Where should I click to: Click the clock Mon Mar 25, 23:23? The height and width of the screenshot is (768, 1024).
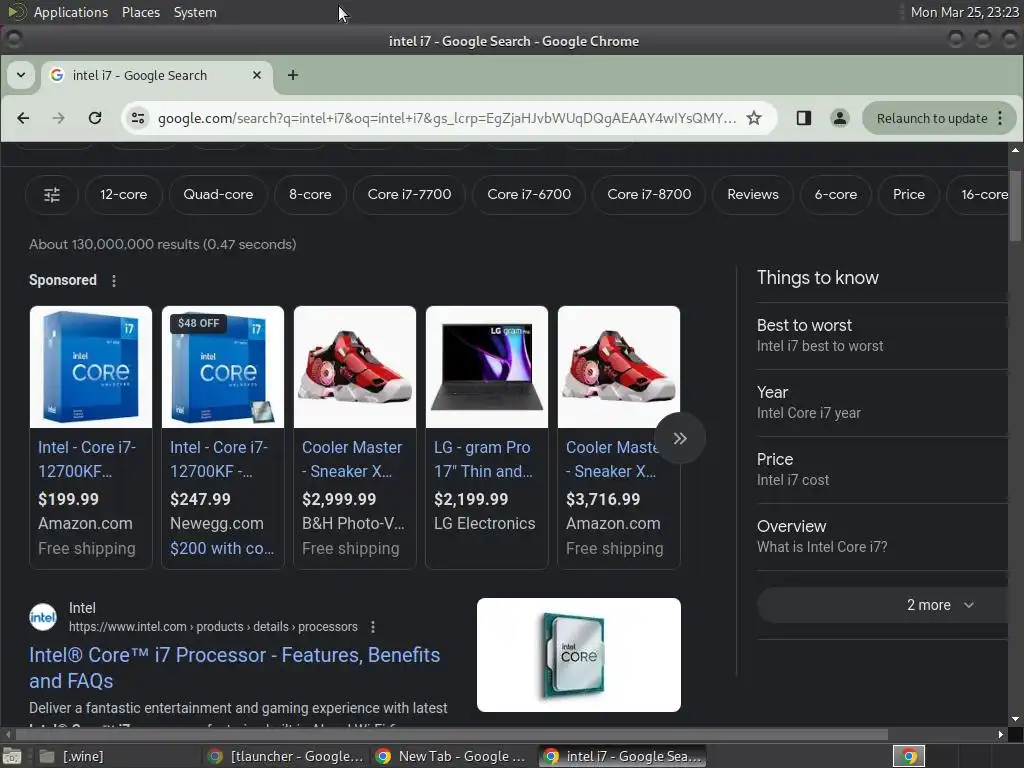click(x=965, y=12)
